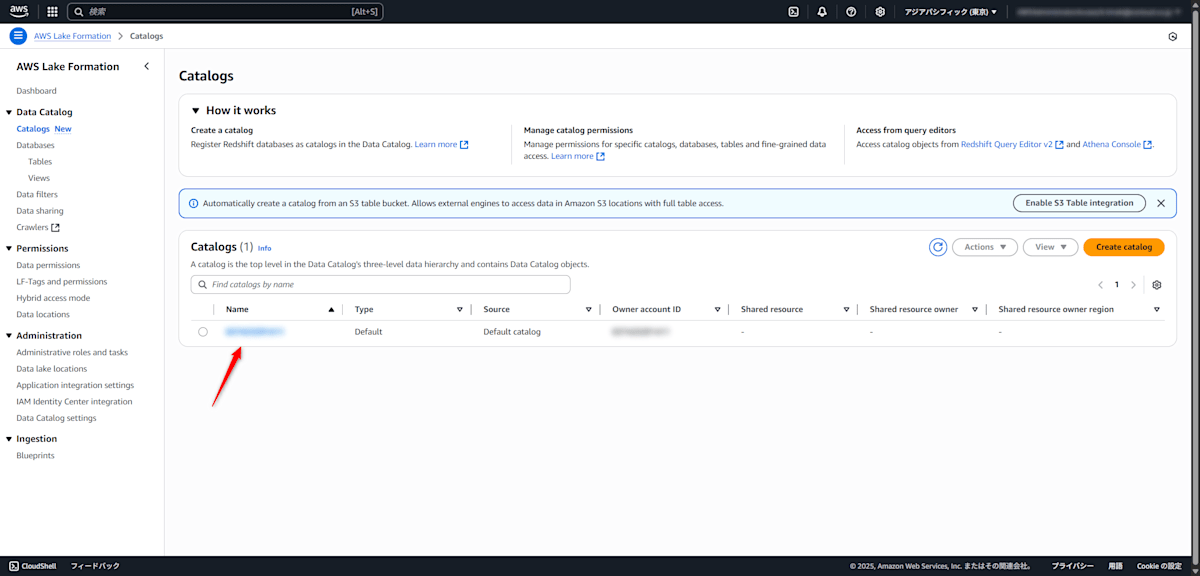Image resolution: width=1200 pixels, height=576 pixels.
Task: Refresh the catalogs list
Action: [938, 247]
